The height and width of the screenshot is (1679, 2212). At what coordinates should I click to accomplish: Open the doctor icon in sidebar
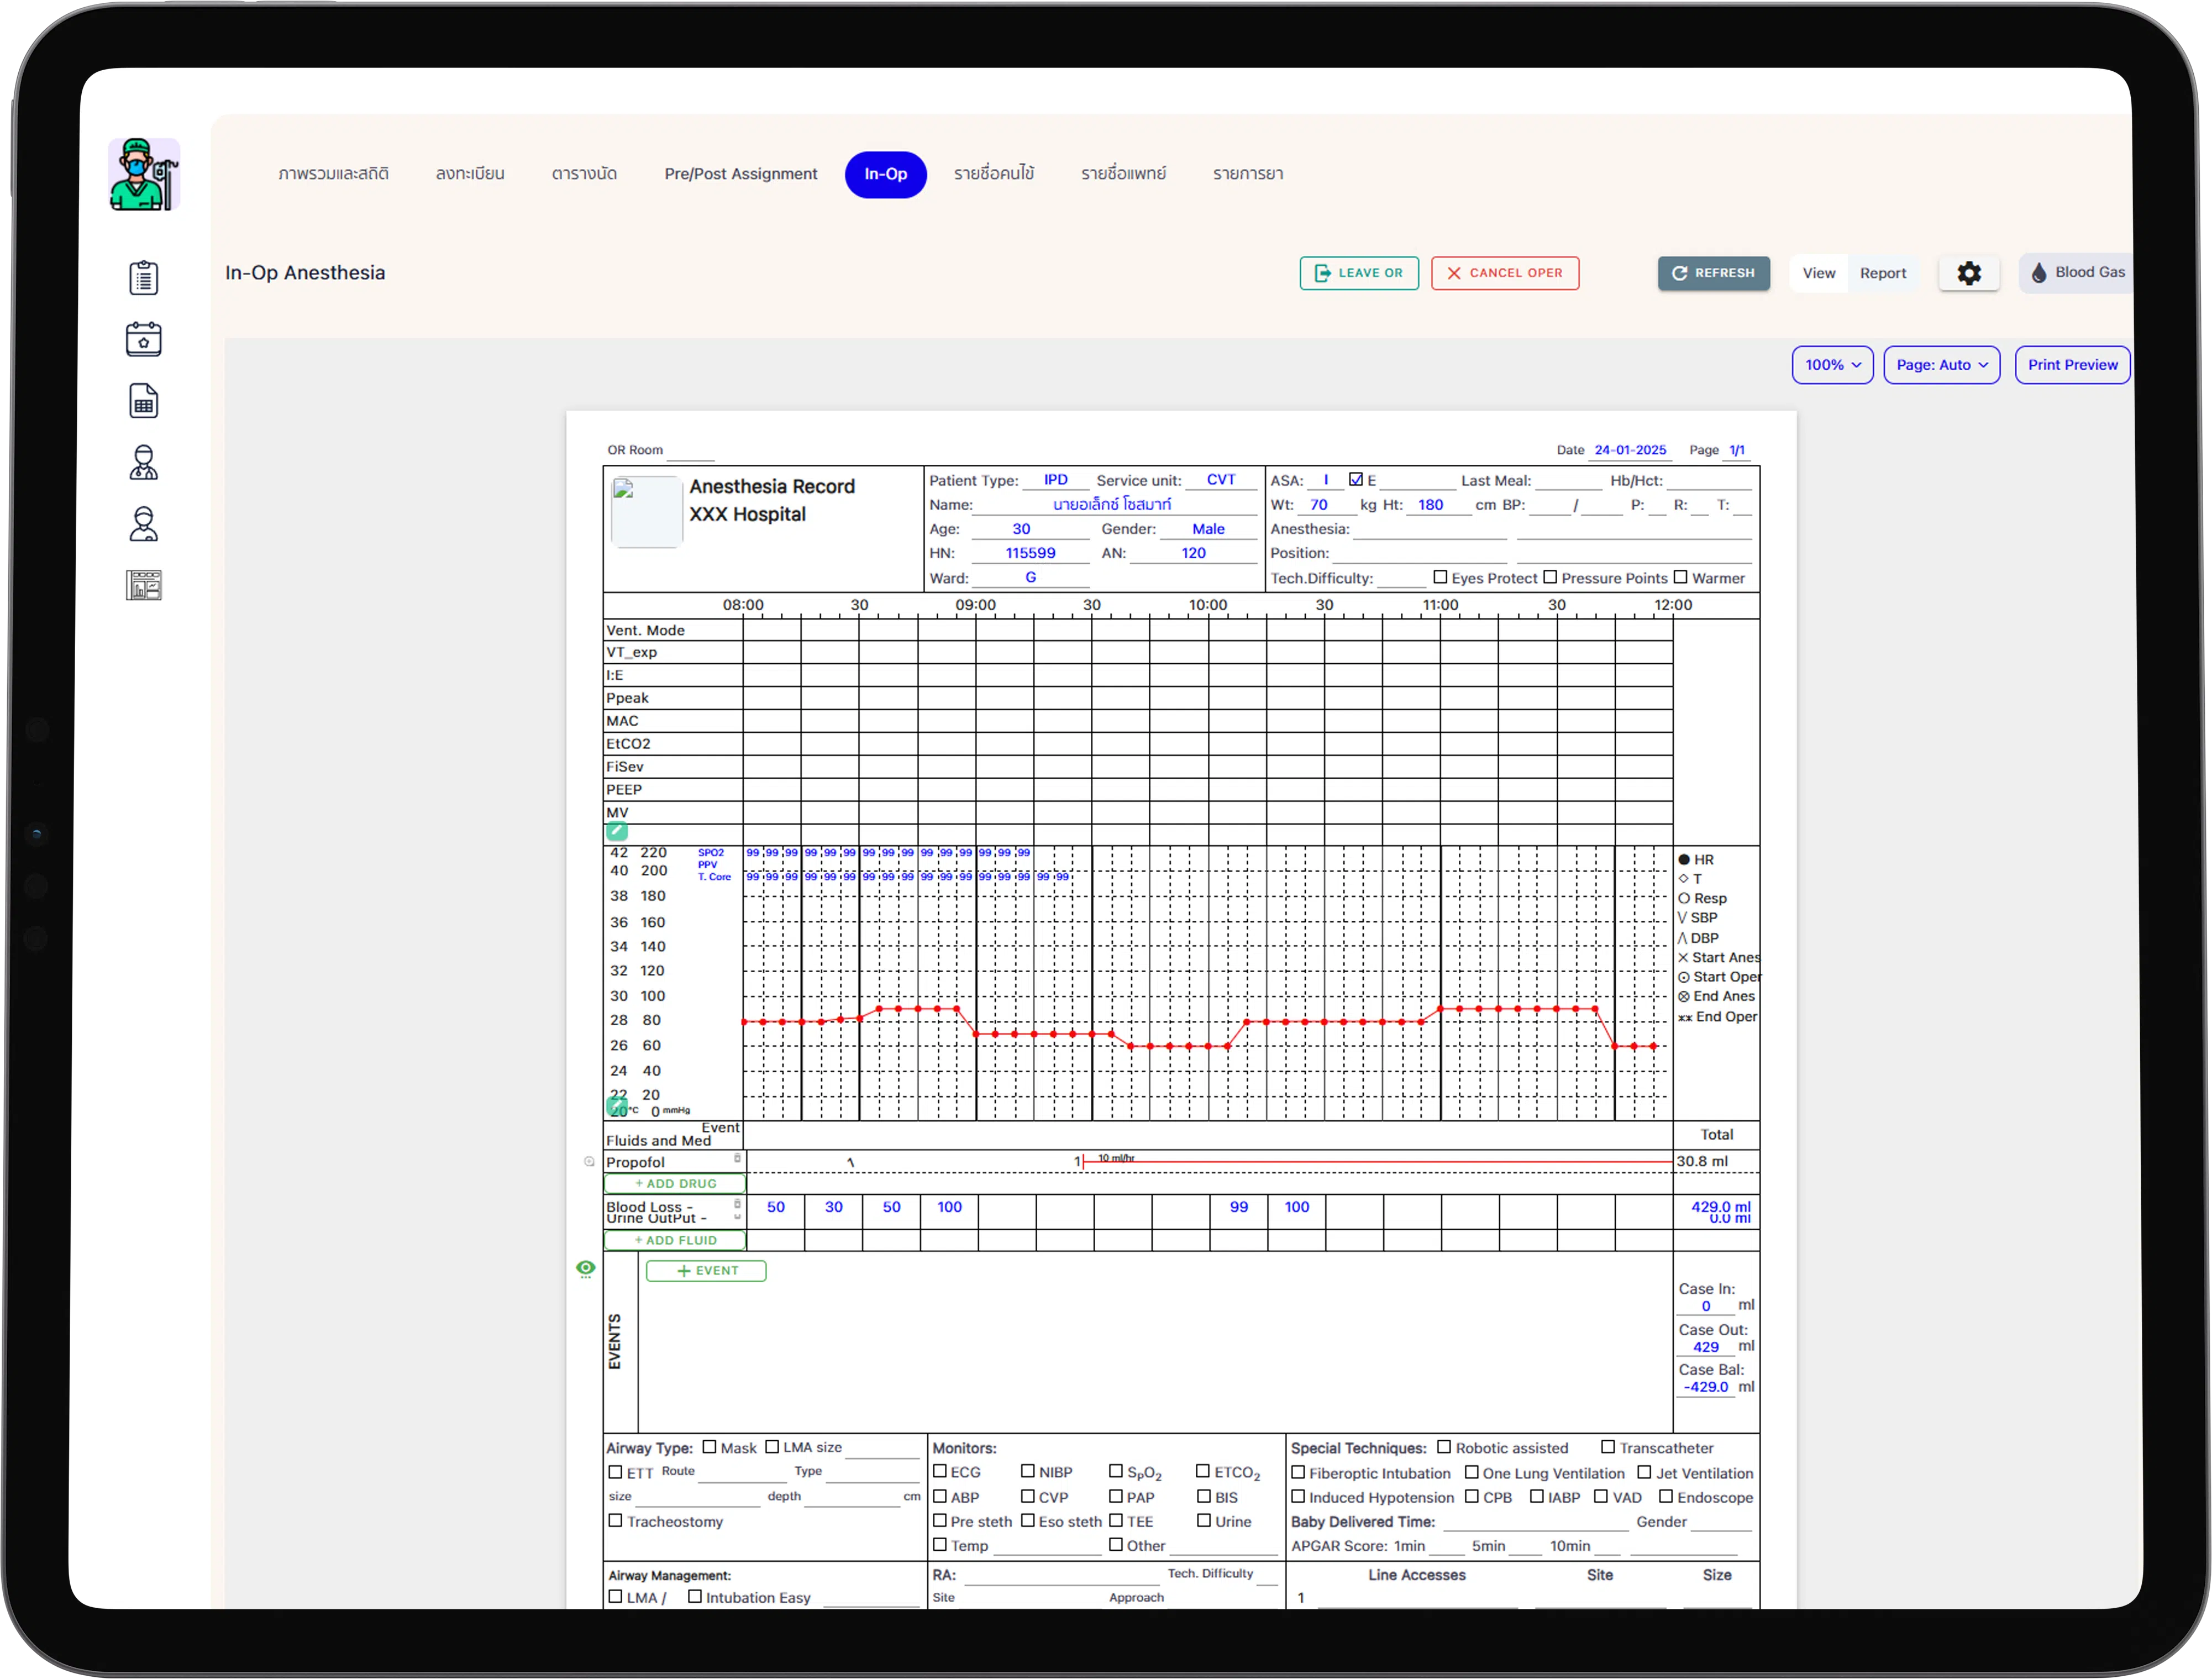144,462
